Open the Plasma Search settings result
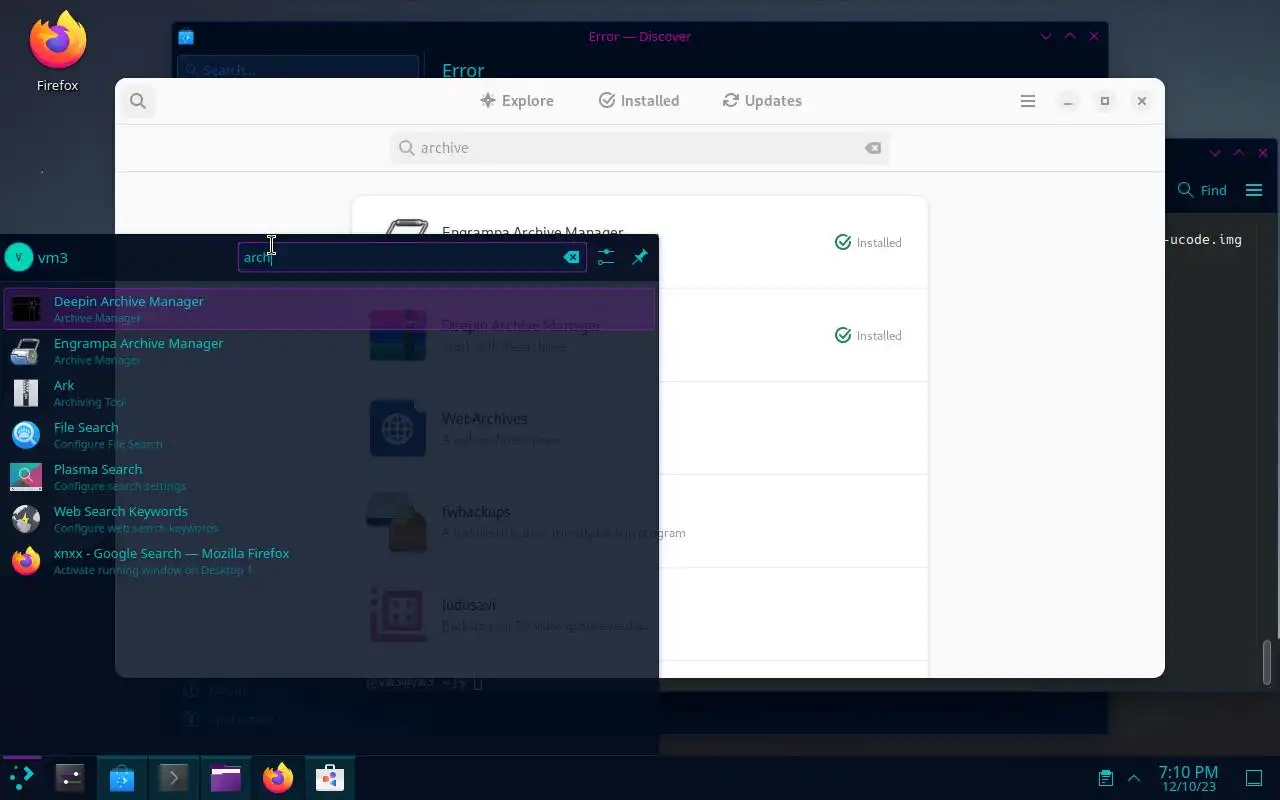 [x=329, y=477]
